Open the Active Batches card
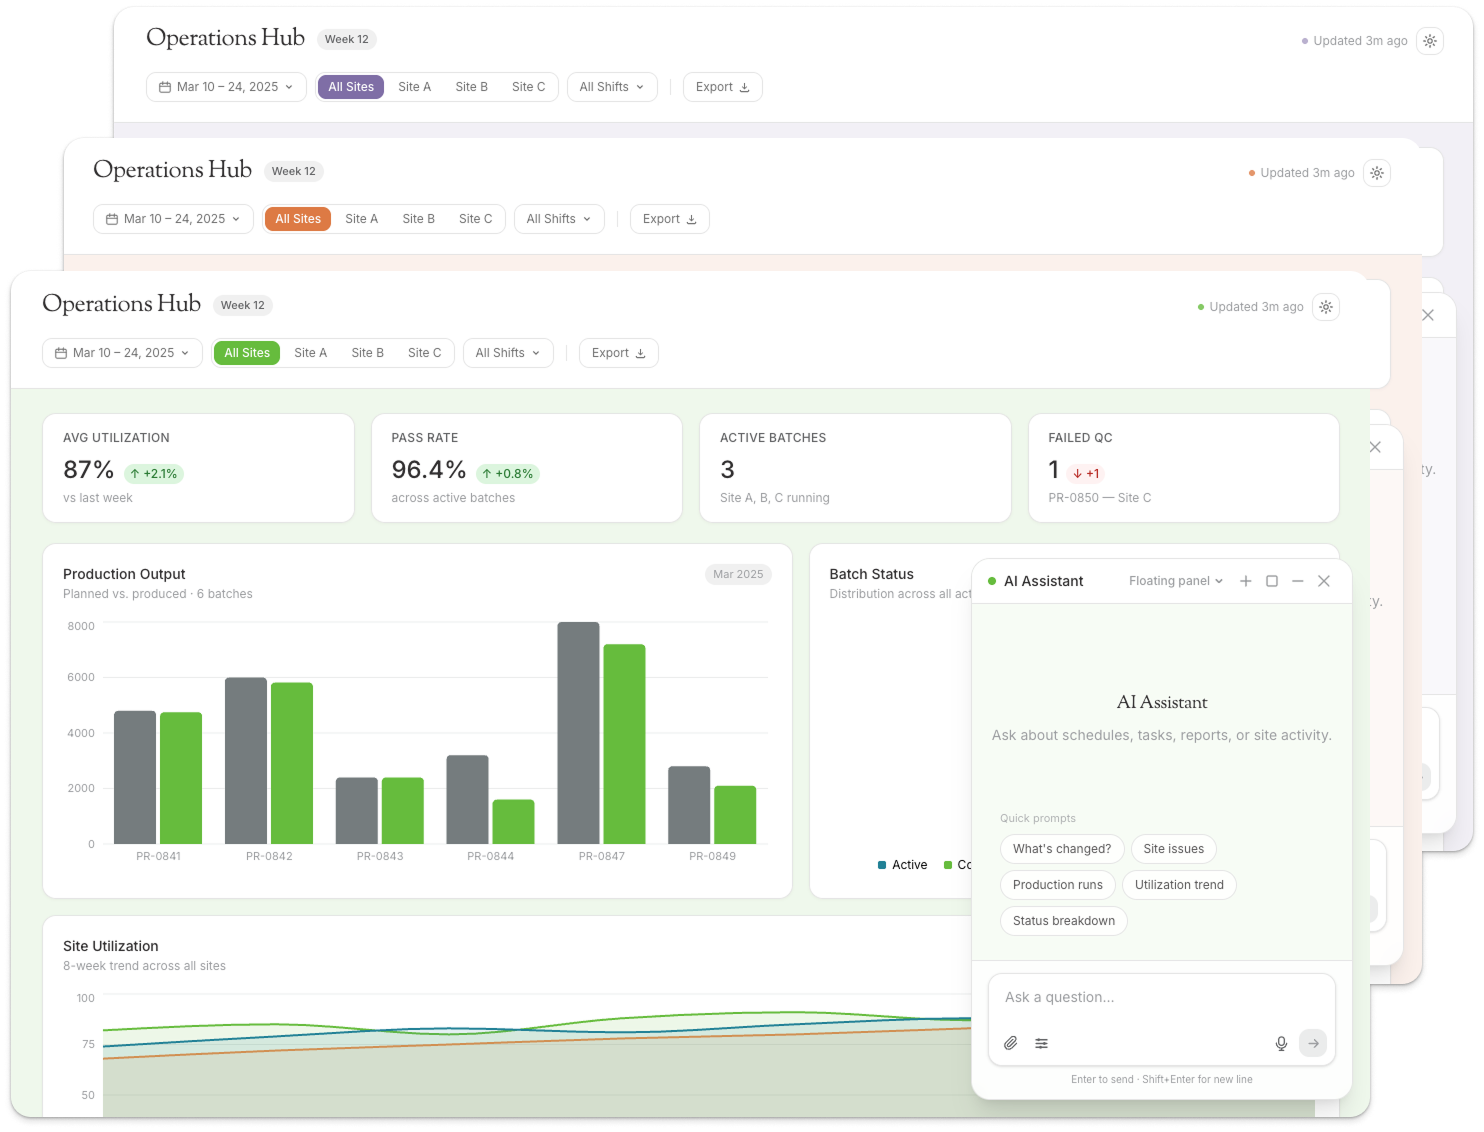 (x=855, y=468)
